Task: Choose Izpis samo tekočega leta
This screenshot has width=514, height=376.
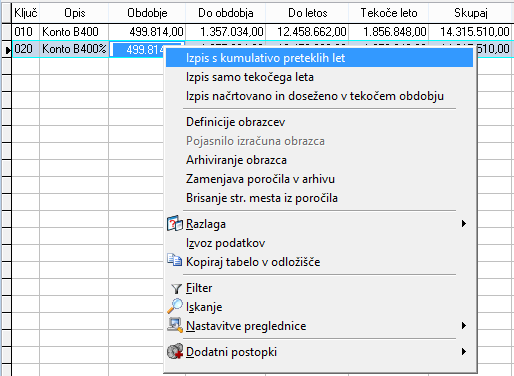Action: pyautogui.click(x=319, y=77)
